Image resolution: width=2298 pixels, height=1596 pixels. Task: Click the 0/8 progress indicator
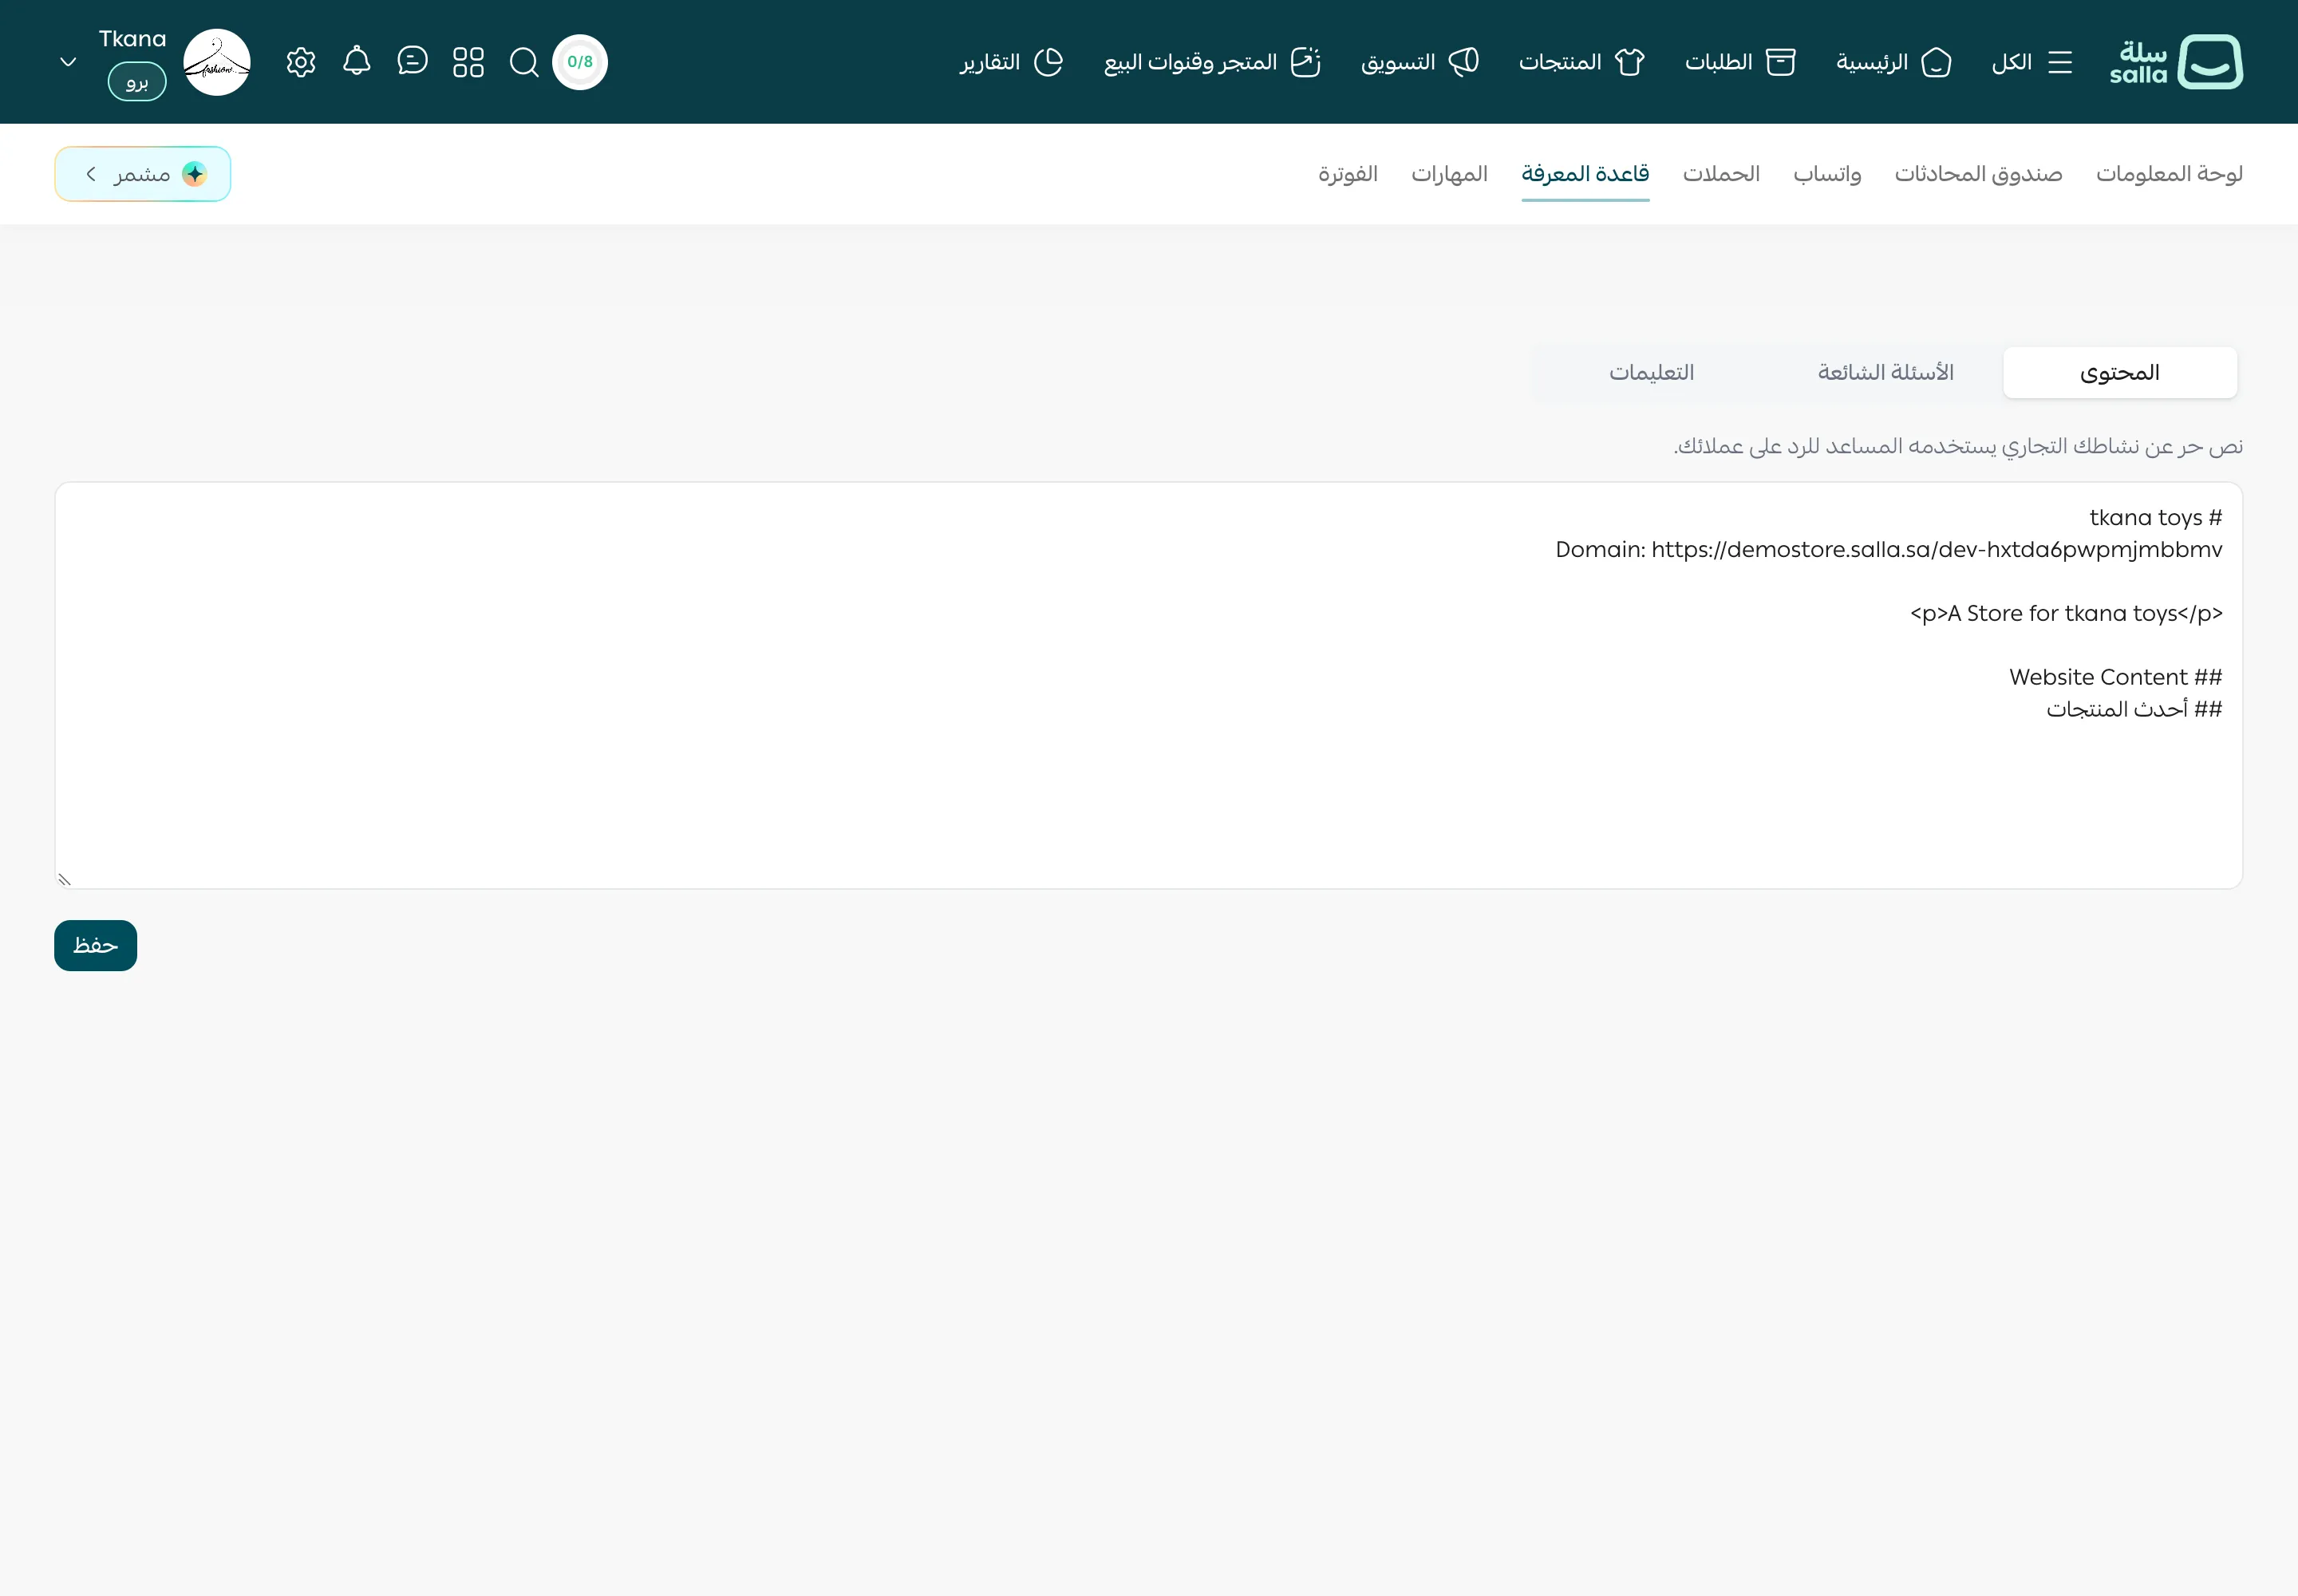tap(580, 62)
